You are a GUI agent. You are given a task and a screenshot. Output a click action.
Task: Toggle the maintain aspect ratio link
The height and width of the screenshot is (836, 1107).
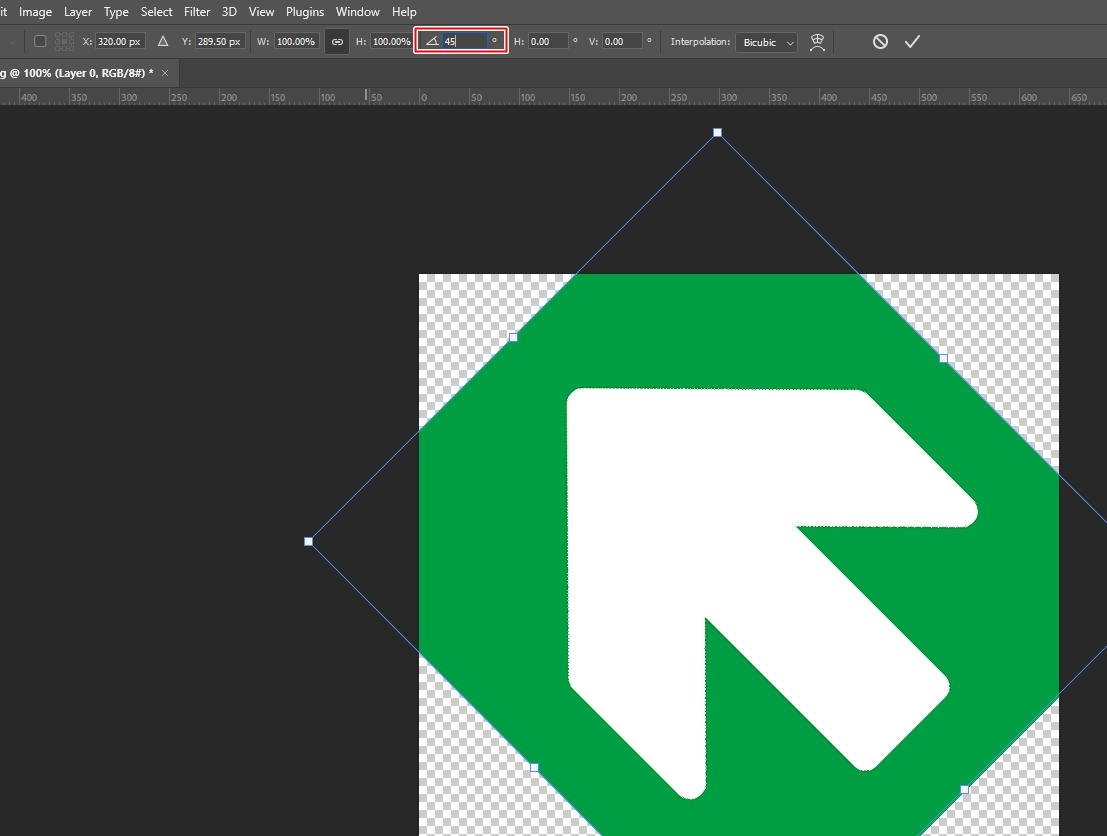[337, 42]
